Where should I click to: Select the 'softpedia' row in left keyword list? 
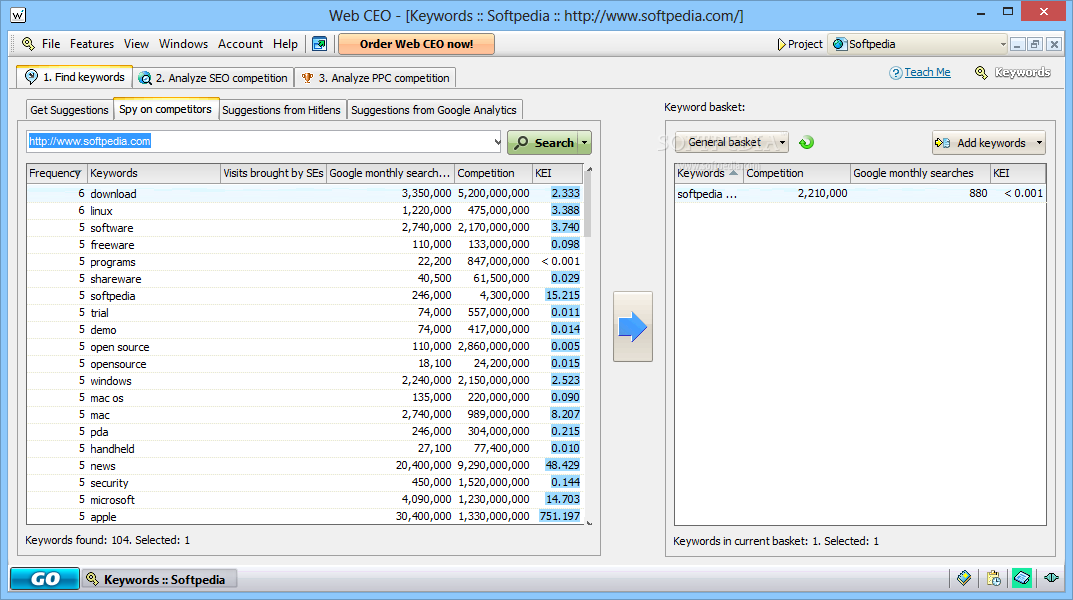[305, 296]
